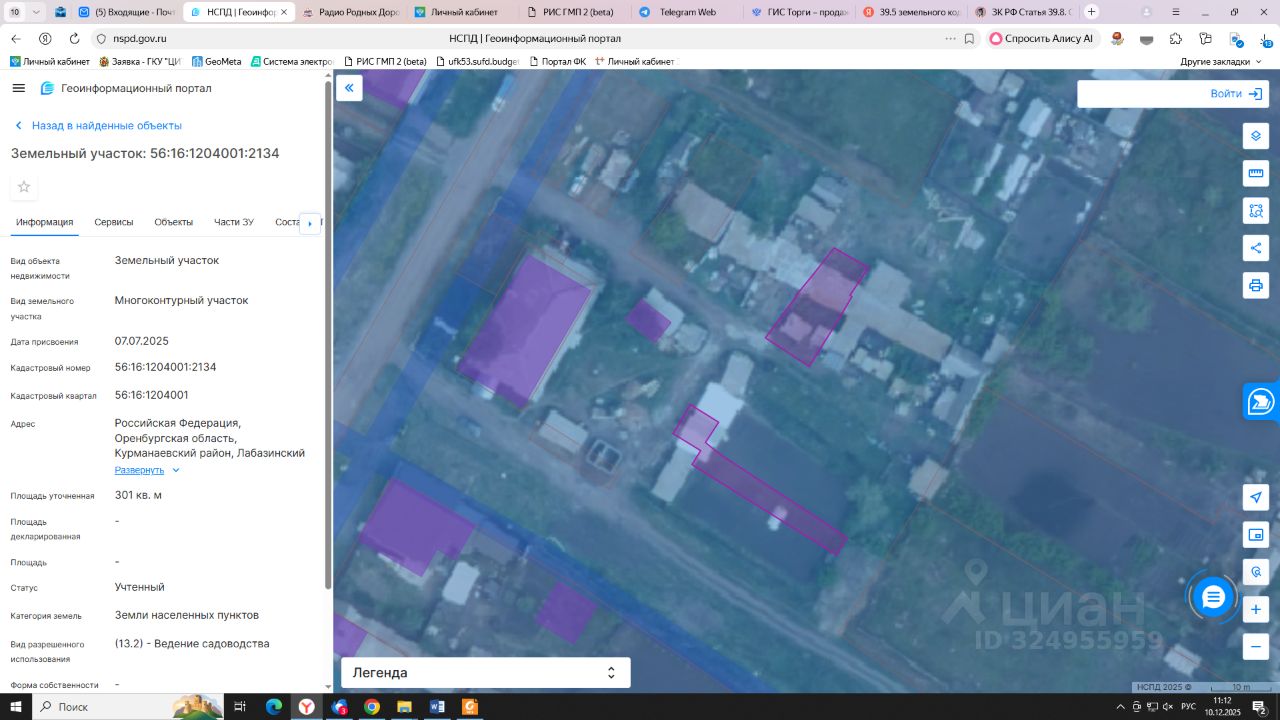Switch to the ГИС Торги browser tab
This screenshot has width=1280, height=720.
(x=799, y=12)
